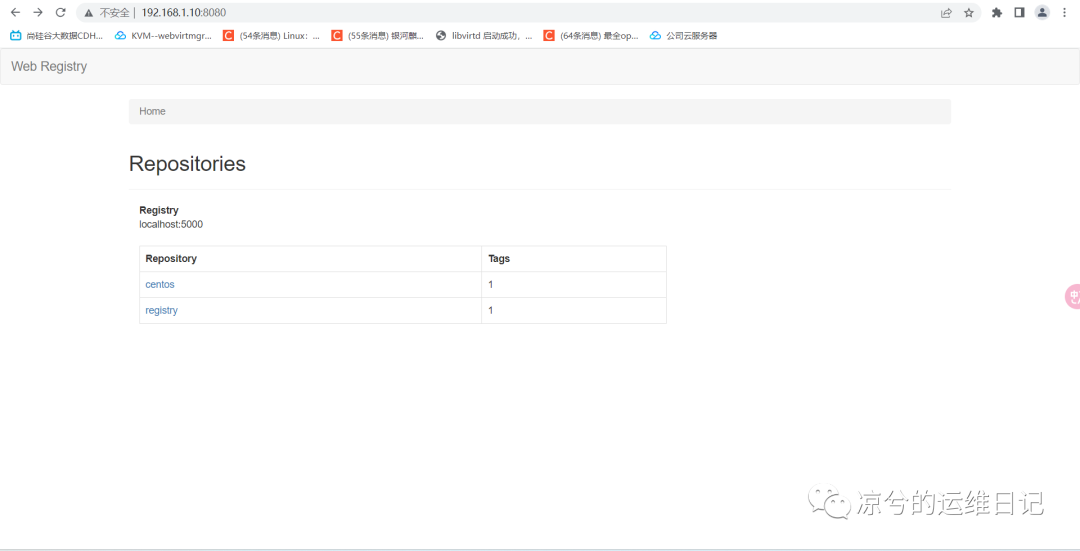1080x551 pixels.
Task: Toggle the side panel icon
Action: (x=1019, y=12)
